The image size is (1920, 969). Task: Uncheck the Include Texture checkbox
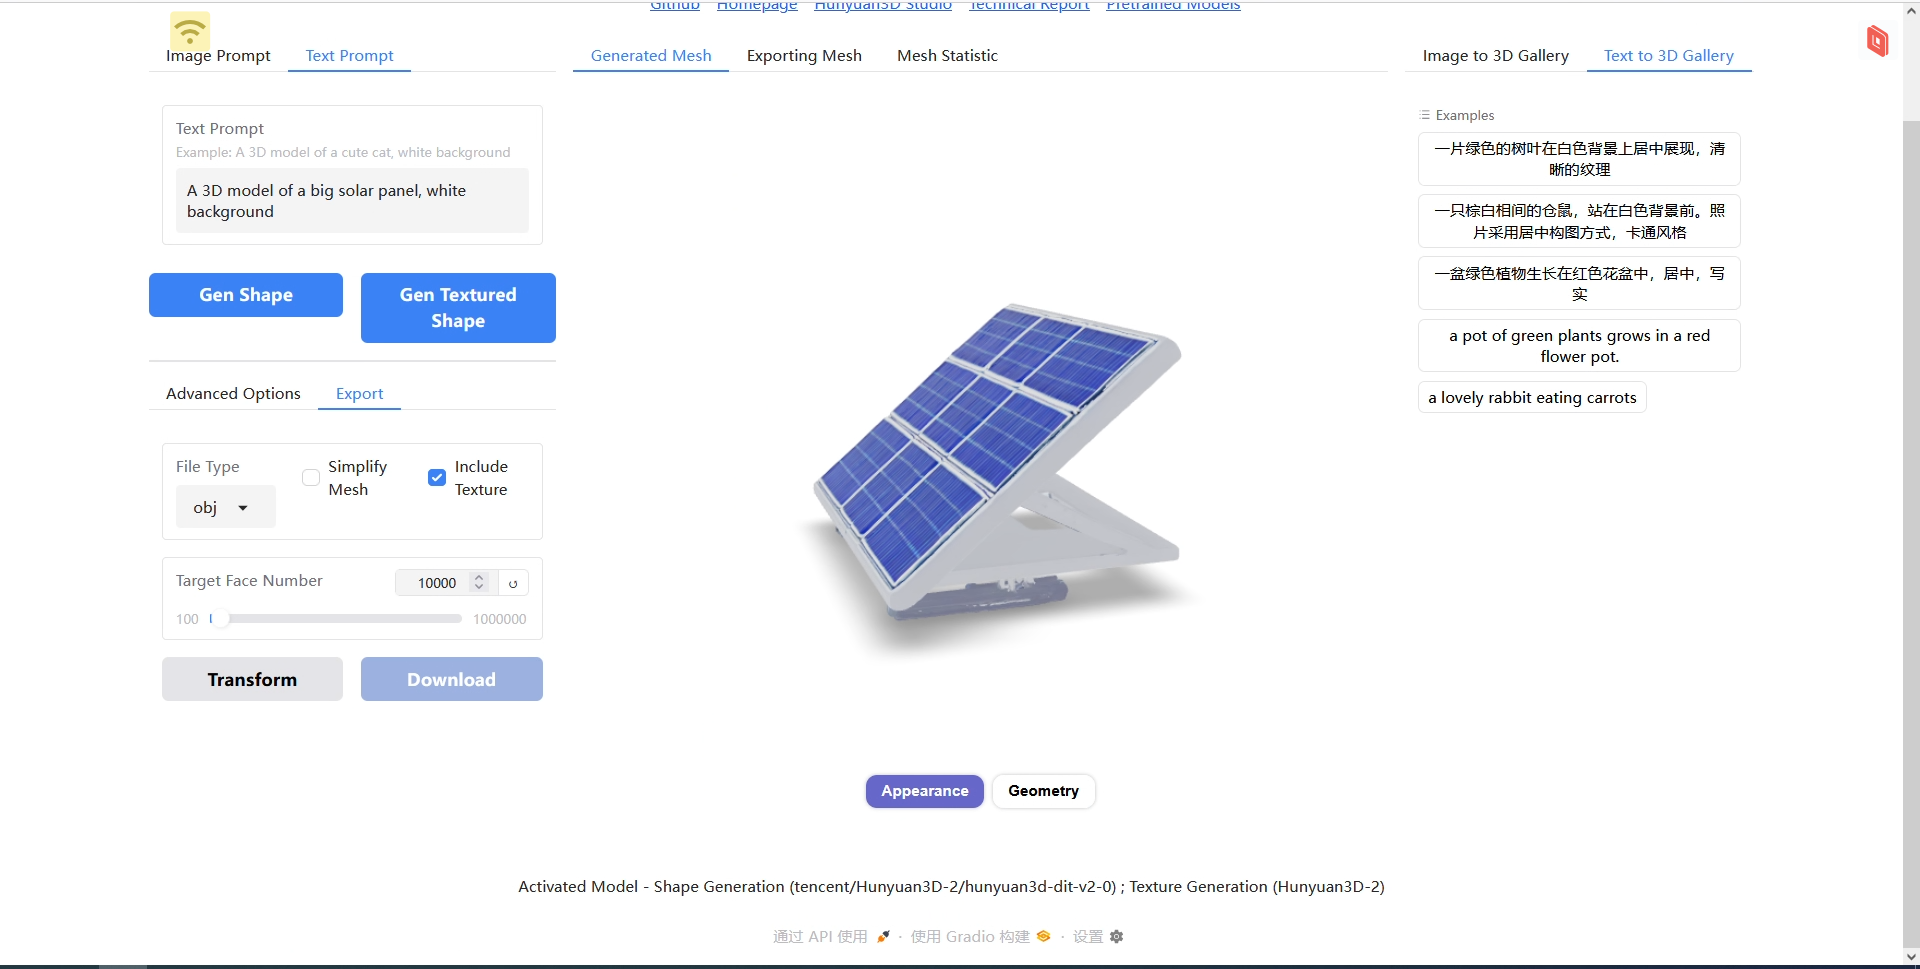point(437,478)
